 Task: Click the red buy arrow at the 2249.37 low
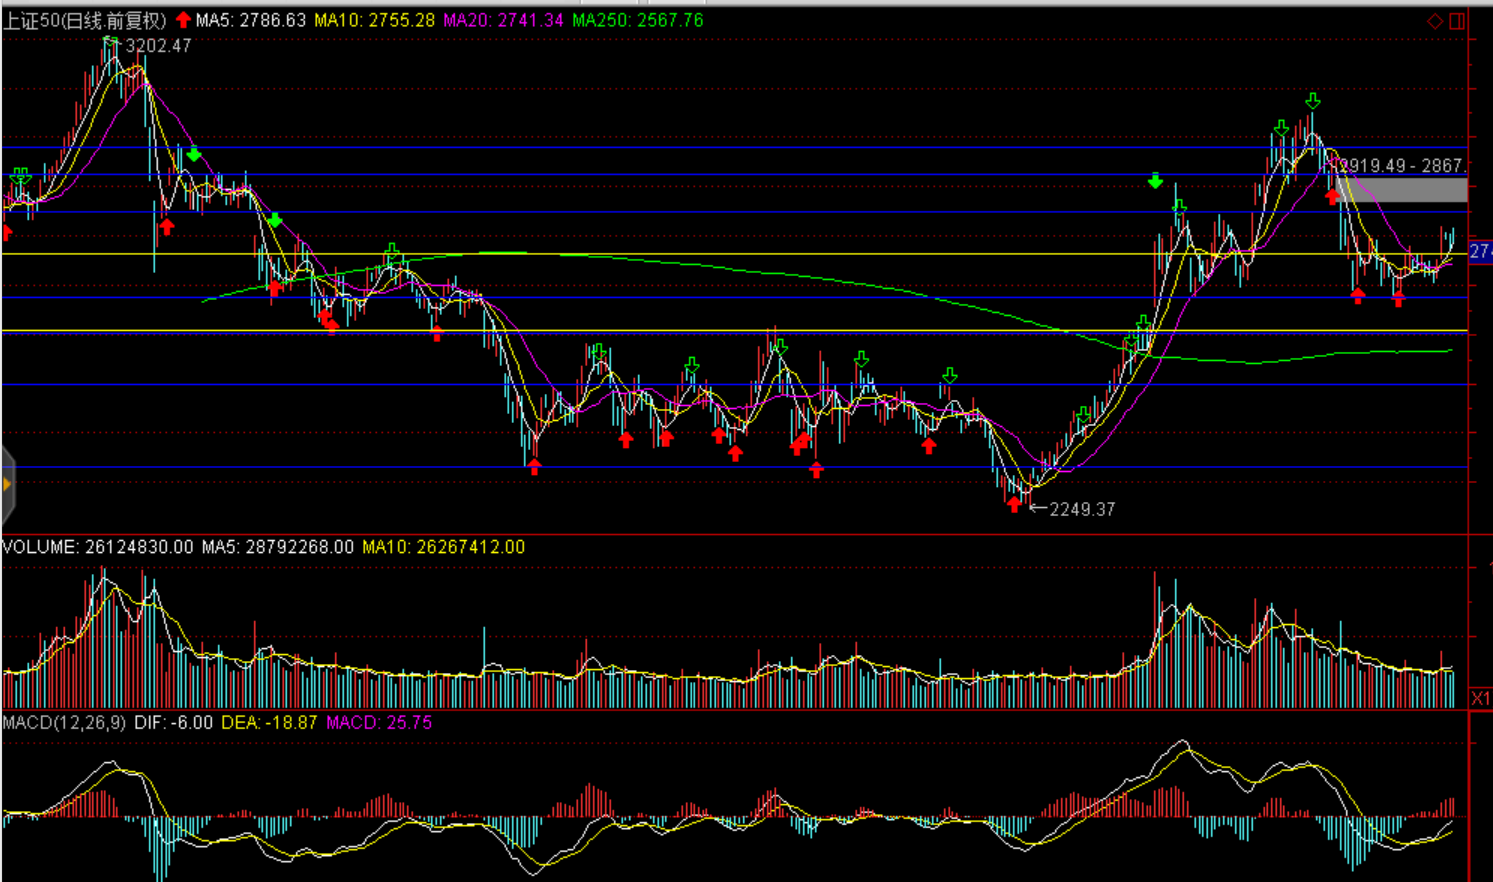point(1015,505)
